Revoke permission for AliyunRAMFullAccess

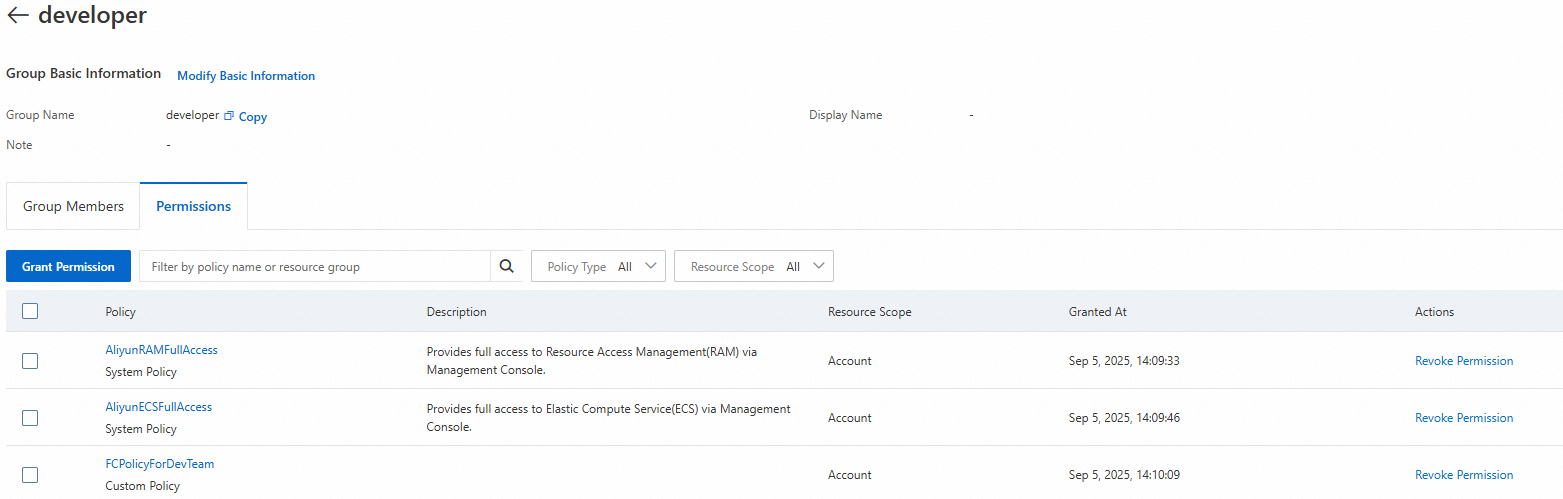tap(1463, 361)
